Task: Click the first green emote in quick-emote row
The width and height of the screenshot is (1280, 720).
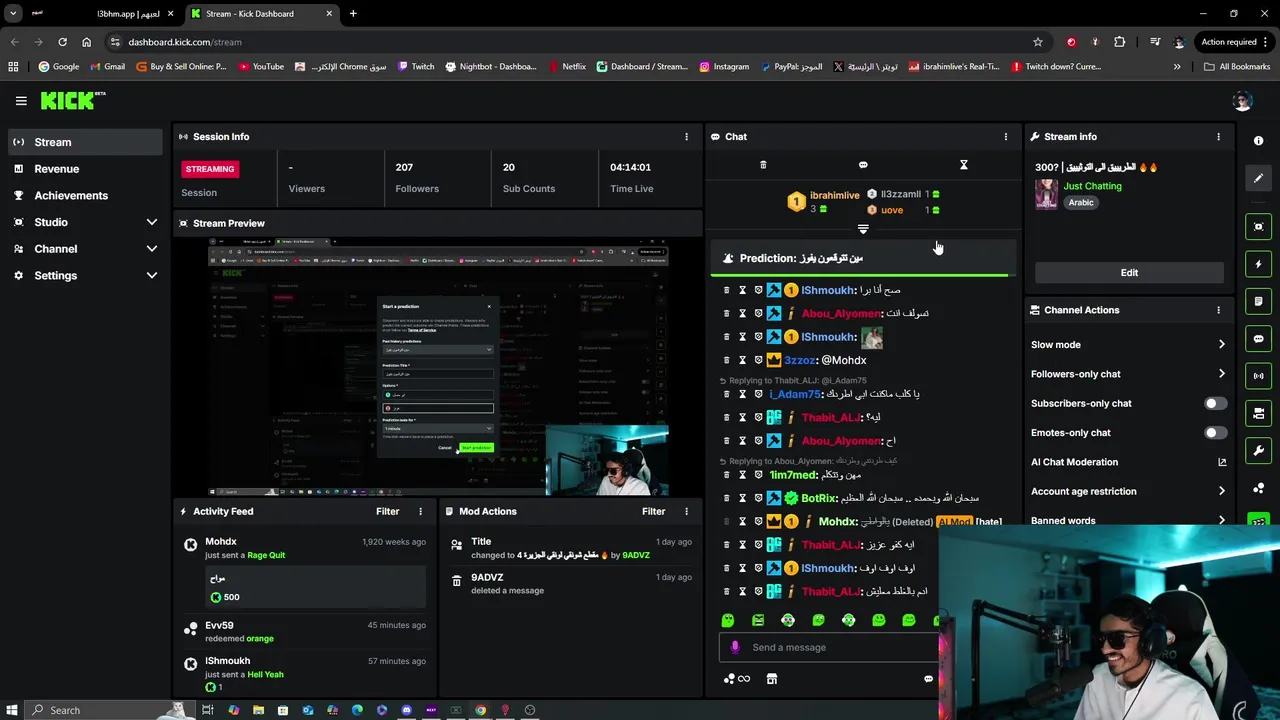Action: pyautogui.click(x=728, y=620)
